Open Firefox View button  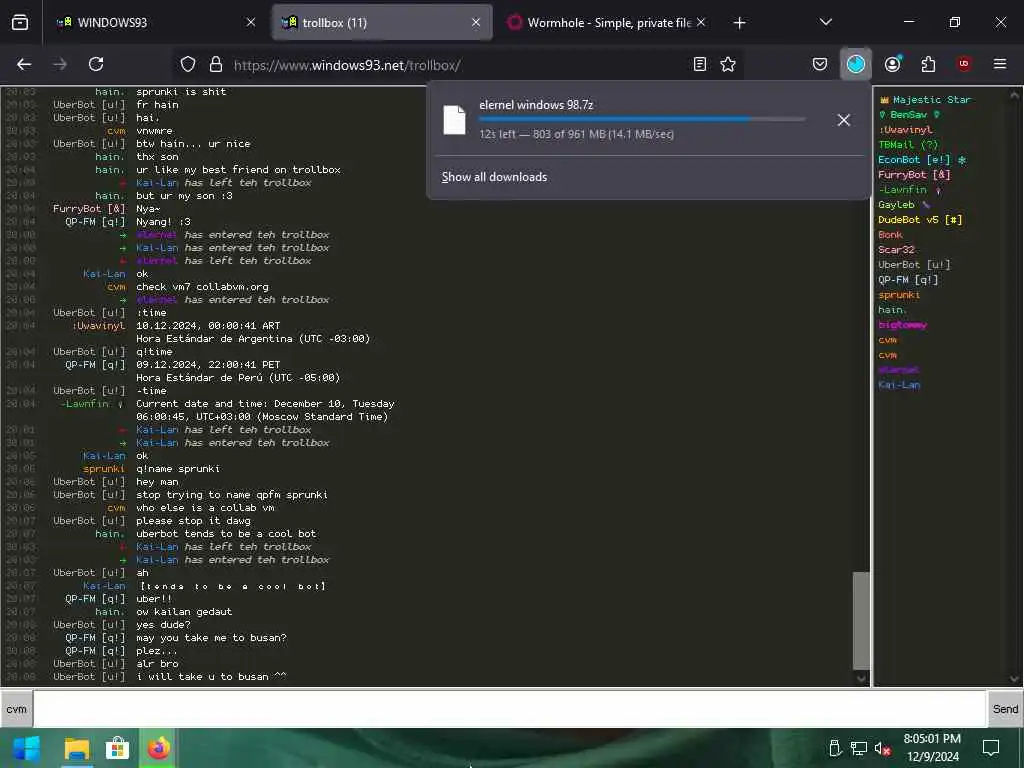click(20, 22)
